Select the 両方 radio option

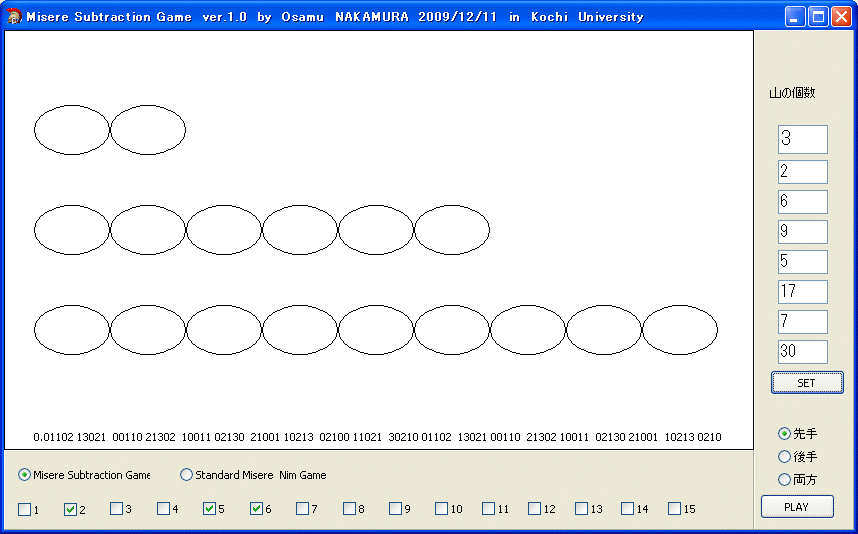tap(798, 480)
